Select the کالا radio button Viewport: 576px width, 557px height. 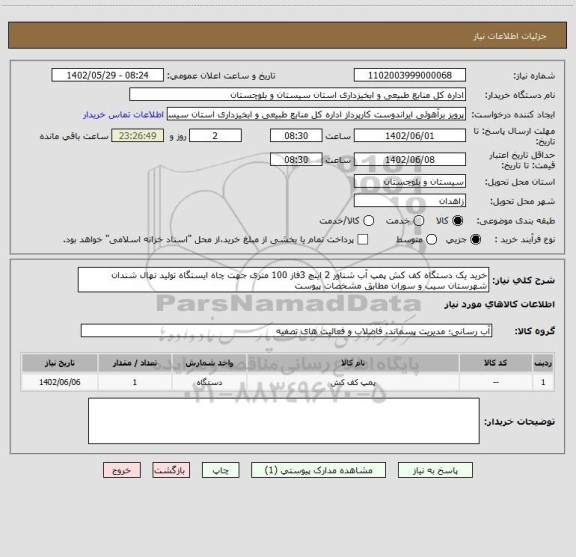[x=458, y=221]
